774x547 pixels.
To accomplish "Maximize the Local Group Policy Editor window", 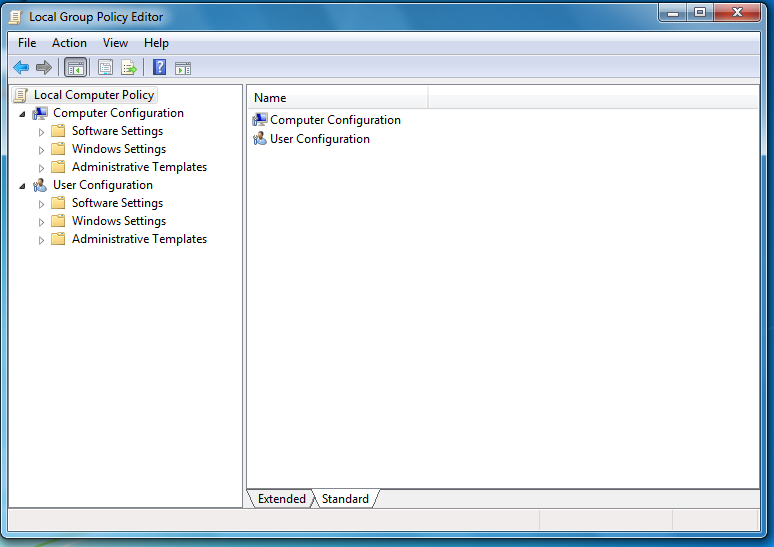I will (x=700, y=12).
